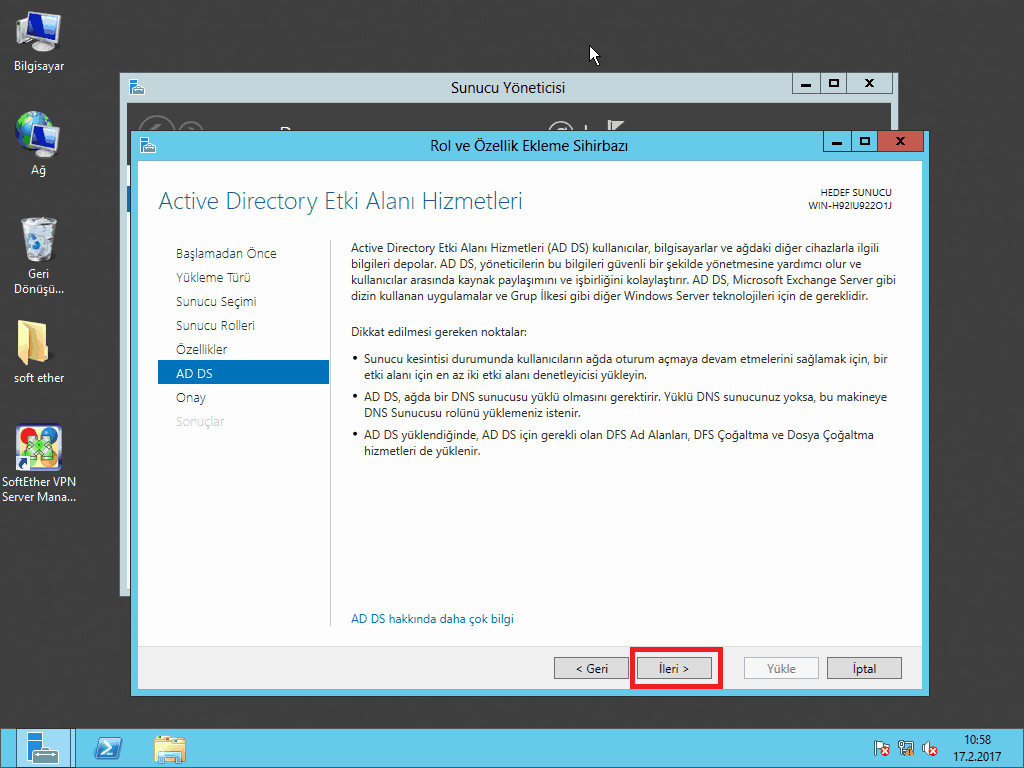Open the soft ether folder icon
Image resolution: width=1024 pixels, height=768 pixels.
point(39,351)
